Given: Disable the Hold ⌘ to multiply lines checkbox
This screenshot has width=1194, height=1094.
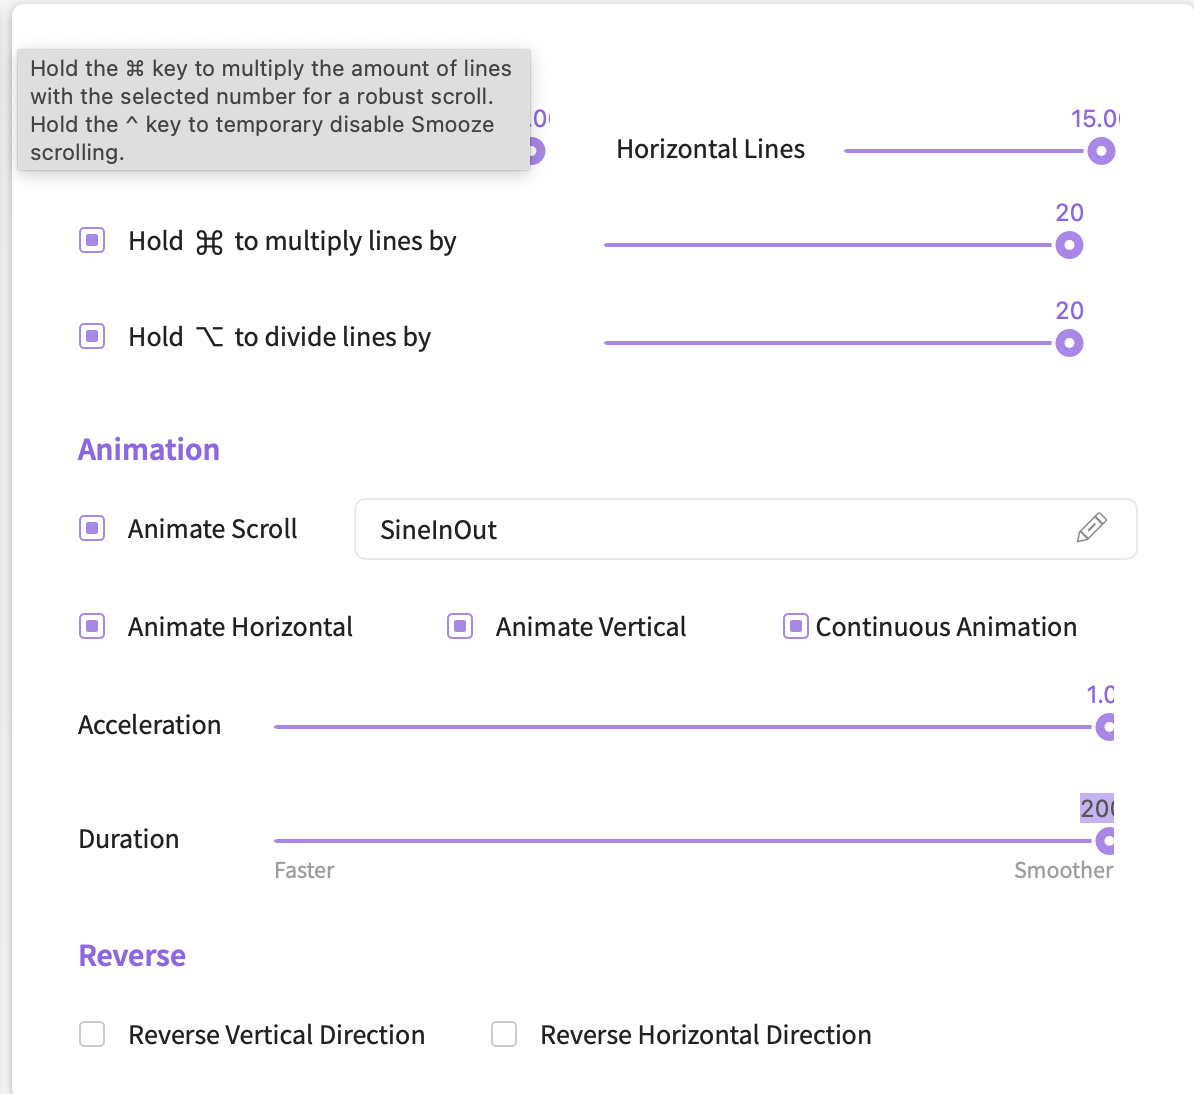Looking at the screenshot, I should (x=92, y=241).
